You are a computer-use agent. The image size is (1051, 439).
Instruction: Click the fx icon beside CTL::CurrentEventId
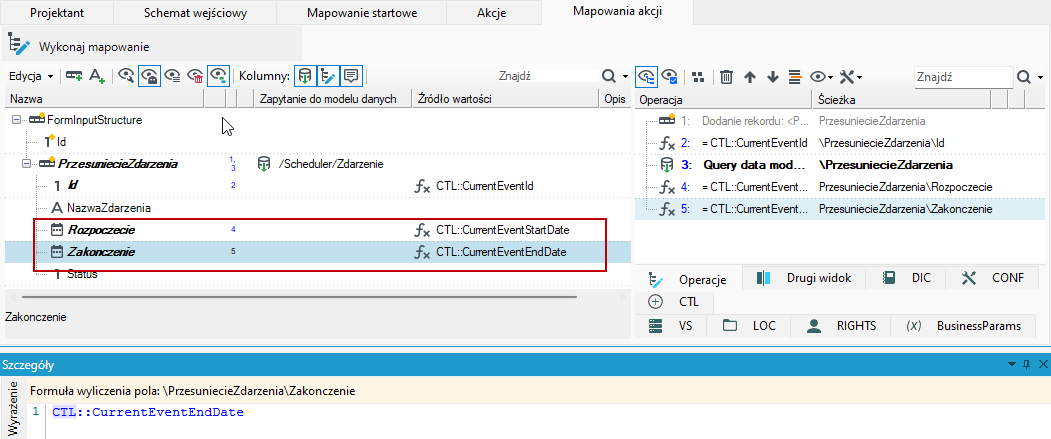pos(422,186)
